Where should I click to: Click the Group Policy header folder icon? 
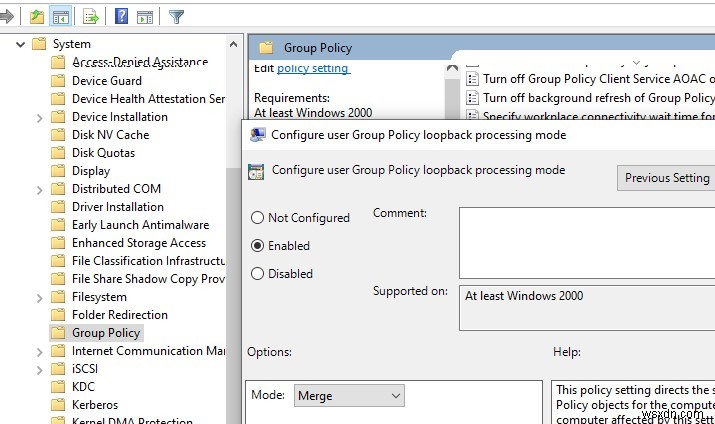[x=266, y=47]
